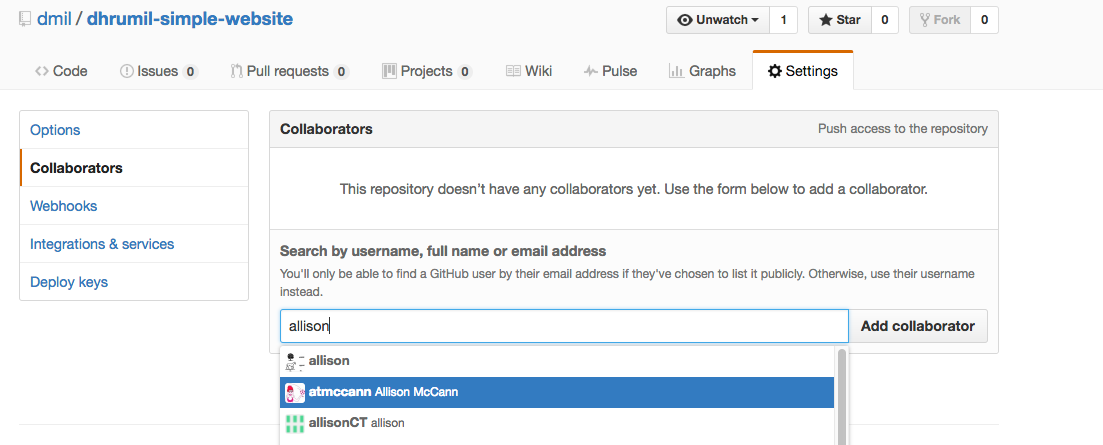Open Deploy keys in the sidebar
This screenshot has width=1103, height=445.
[x=134, y=282]
